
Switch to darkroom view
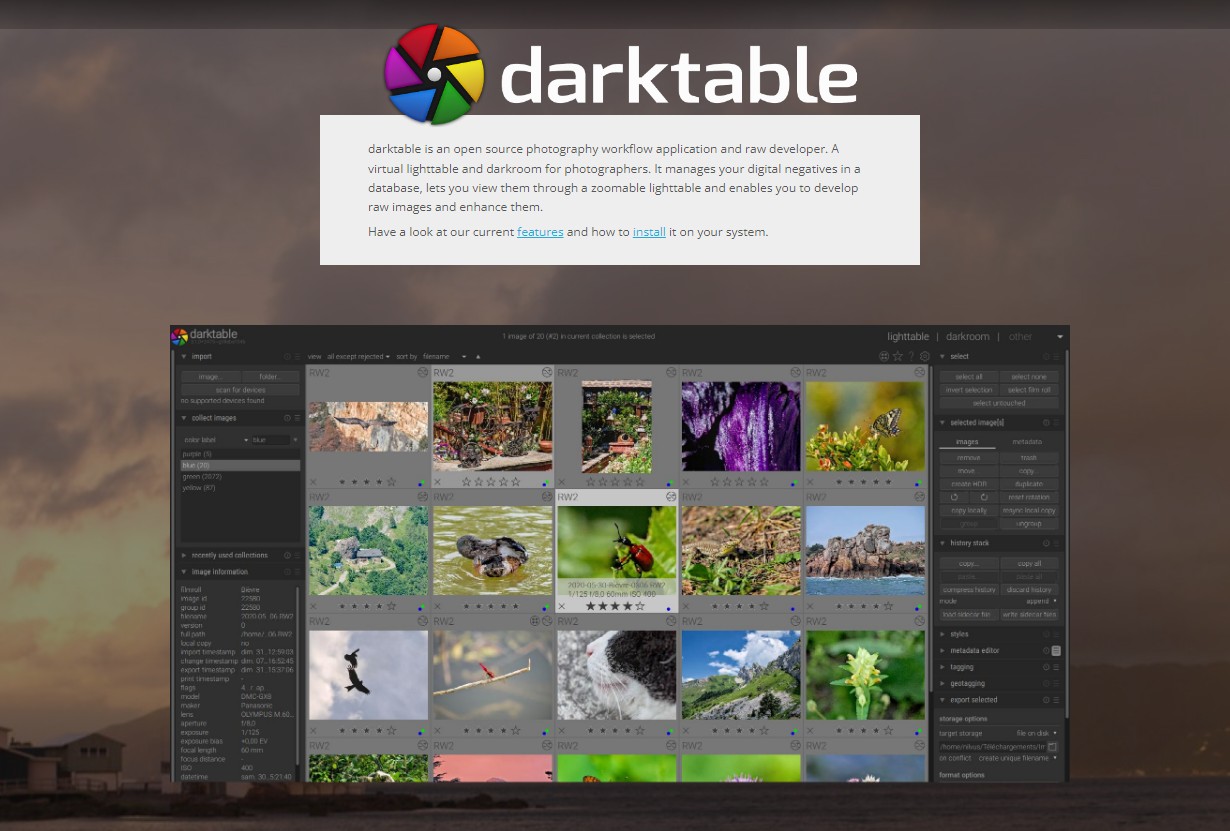pyautogui.click(x=968, y=337)
